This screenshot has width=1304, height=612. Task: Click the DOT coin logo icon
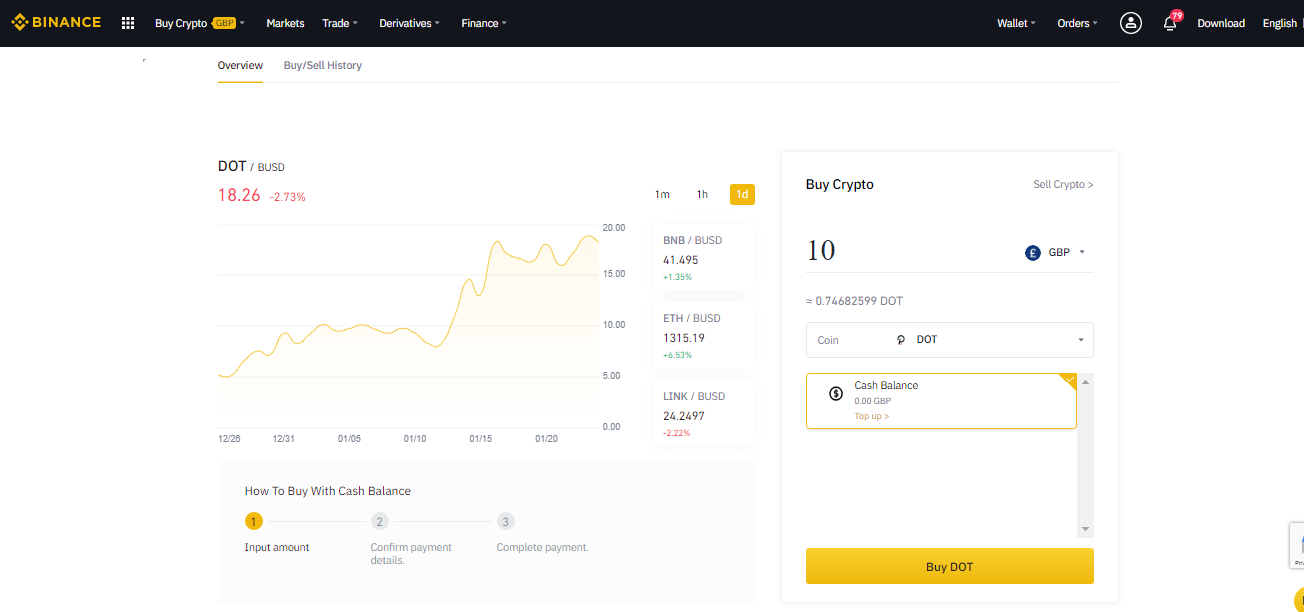901,340
